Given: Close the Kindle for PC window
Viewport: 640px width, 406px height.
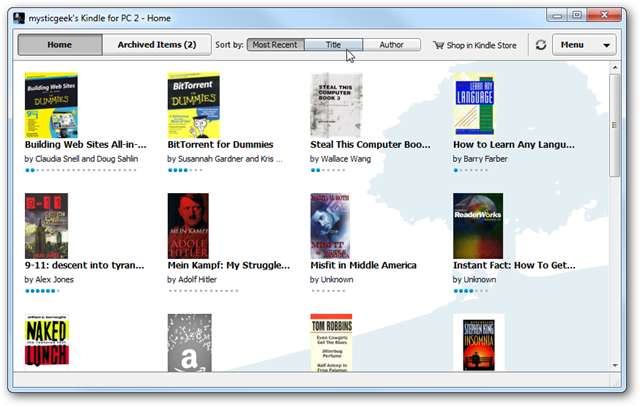Looking at the screenshot, I should pyautogui.click(x=604, y=16).
